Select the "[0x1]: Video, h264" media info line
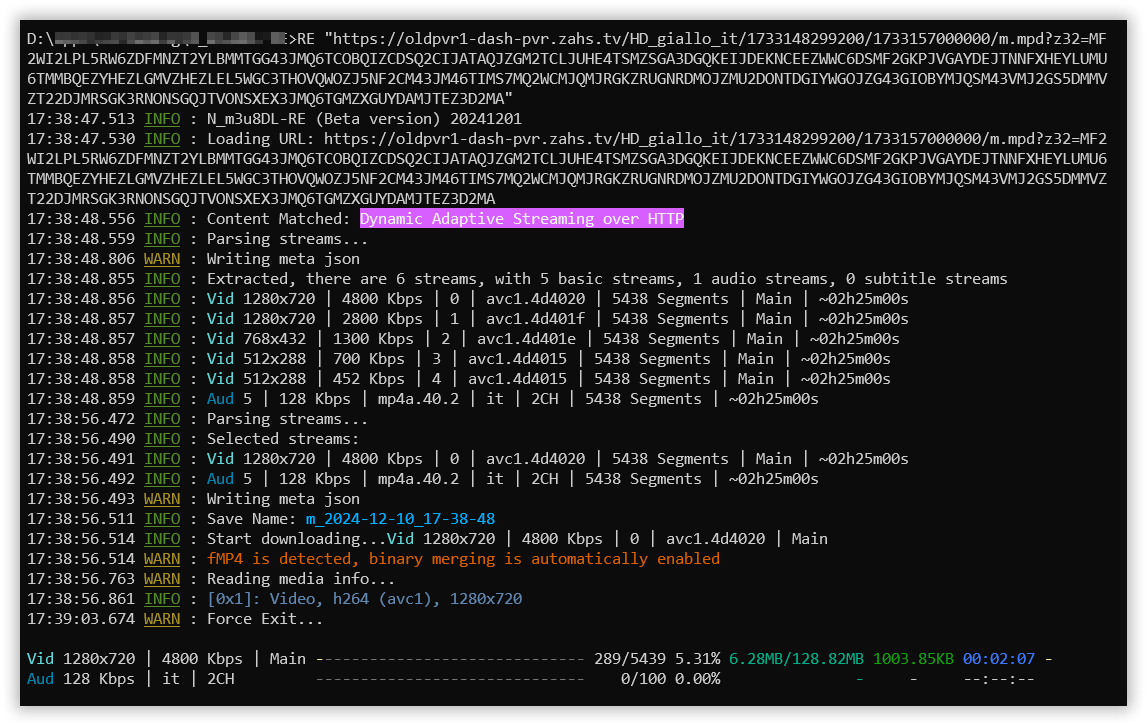1147x726 pixels. (x=364, y=599)
